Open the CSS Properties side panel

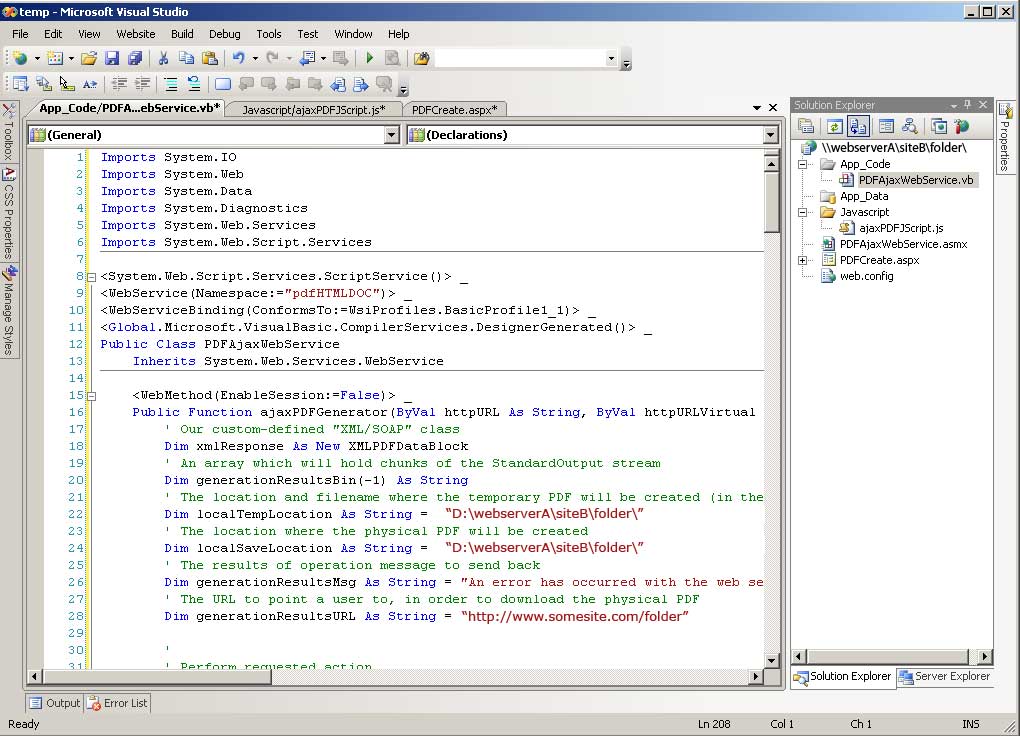tap(8, 213)
